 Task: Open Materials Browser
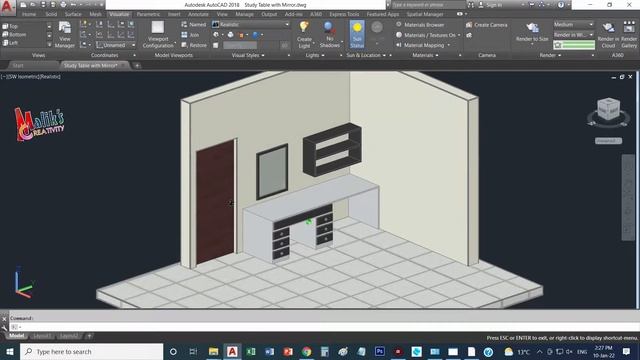[420, 24]
